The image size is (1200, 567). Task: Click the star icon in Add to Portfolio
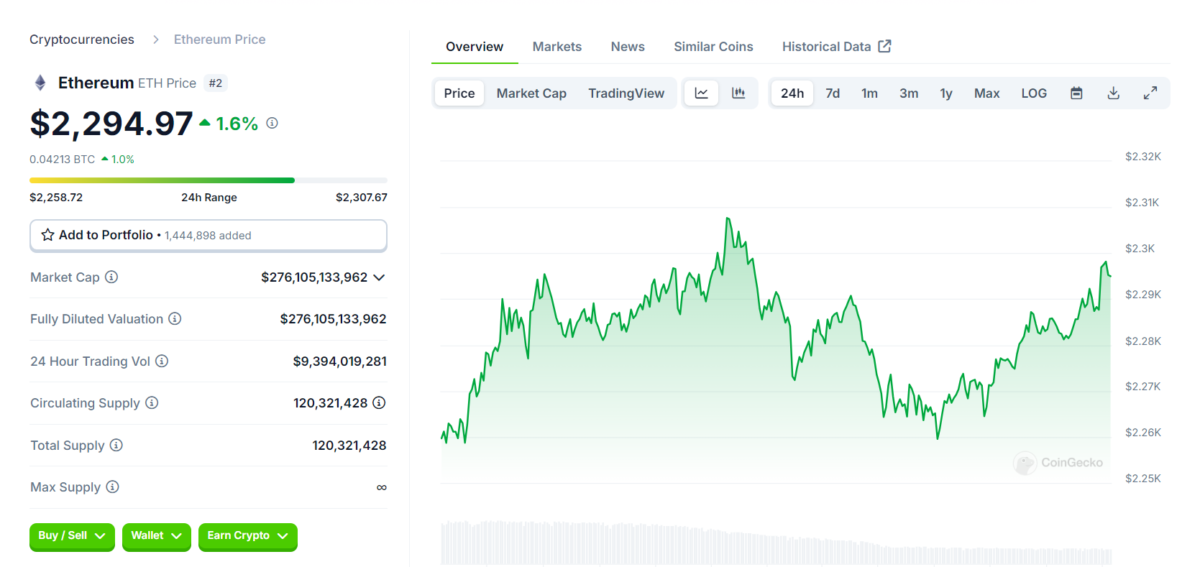click(48, 235)
